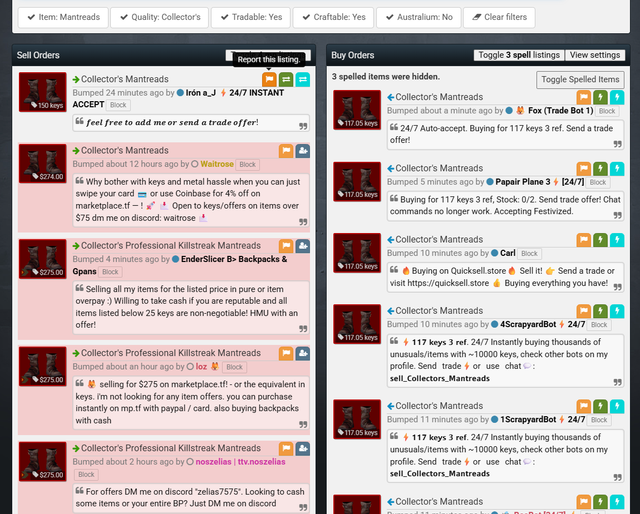Click Toggle Spelled Items button
Screen dimensions: 640x514
click(580, 80)
